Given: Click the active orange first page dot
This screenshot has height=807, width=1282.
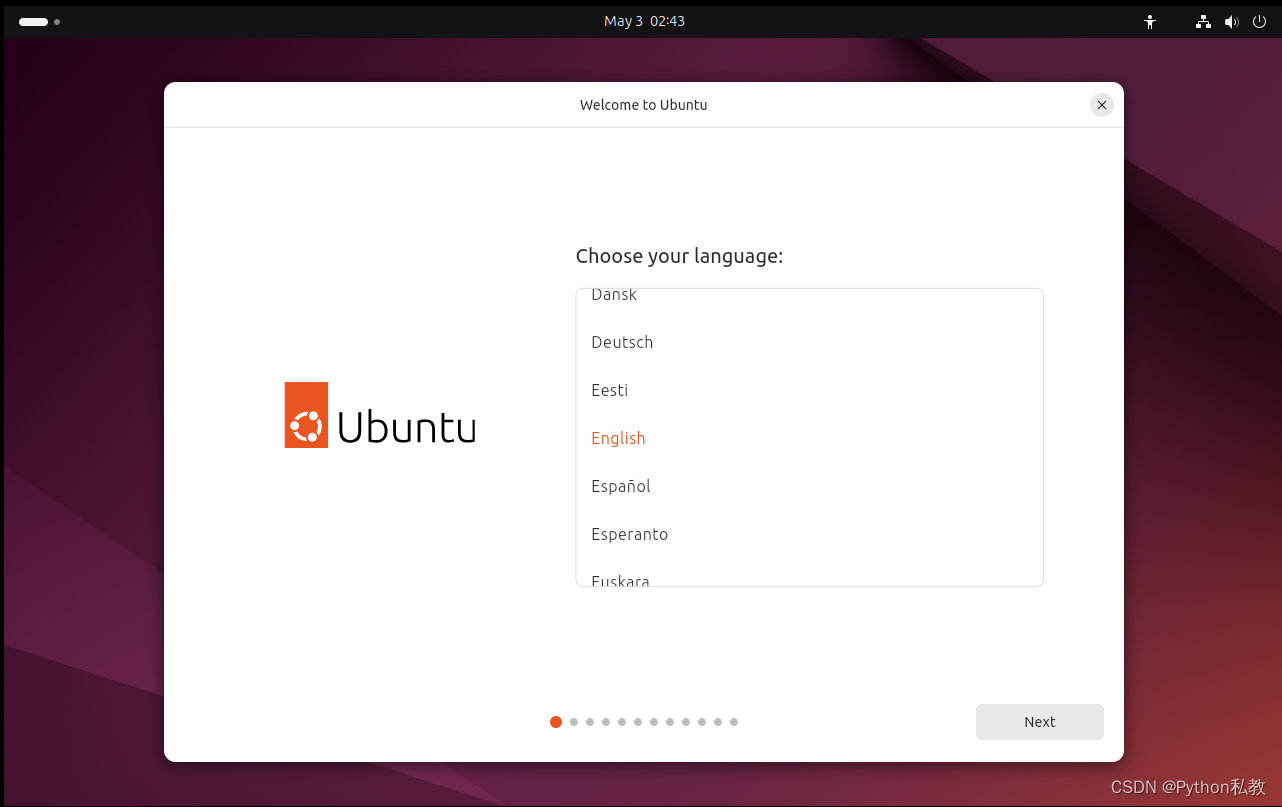Looking at the screenshot, I should [x=556, y=722].
